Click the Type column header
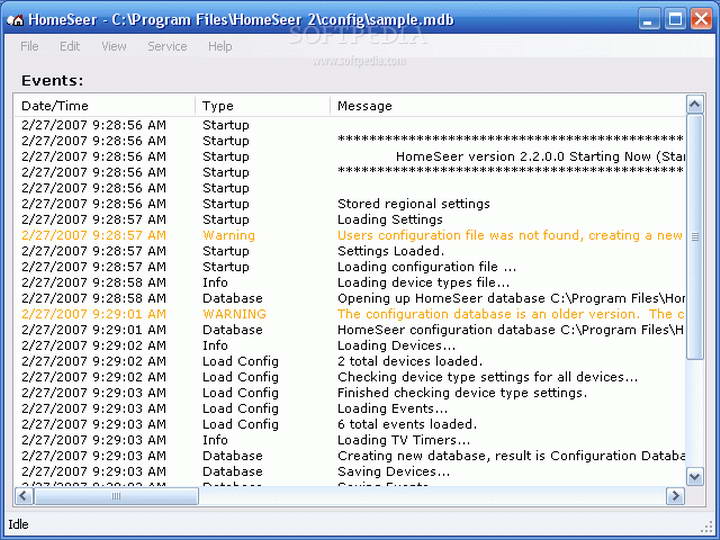Screen dimensions: 720x540 [263, 106]
